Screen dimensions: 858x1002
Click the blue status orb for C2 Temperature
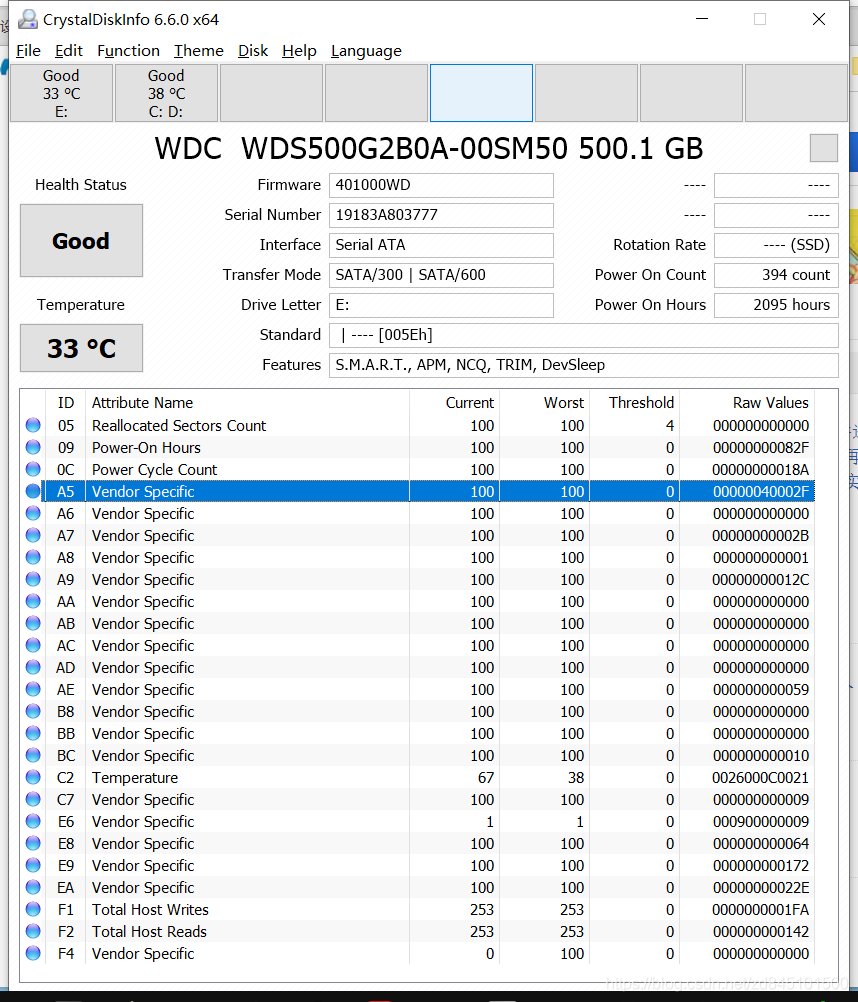click(33, 777)
